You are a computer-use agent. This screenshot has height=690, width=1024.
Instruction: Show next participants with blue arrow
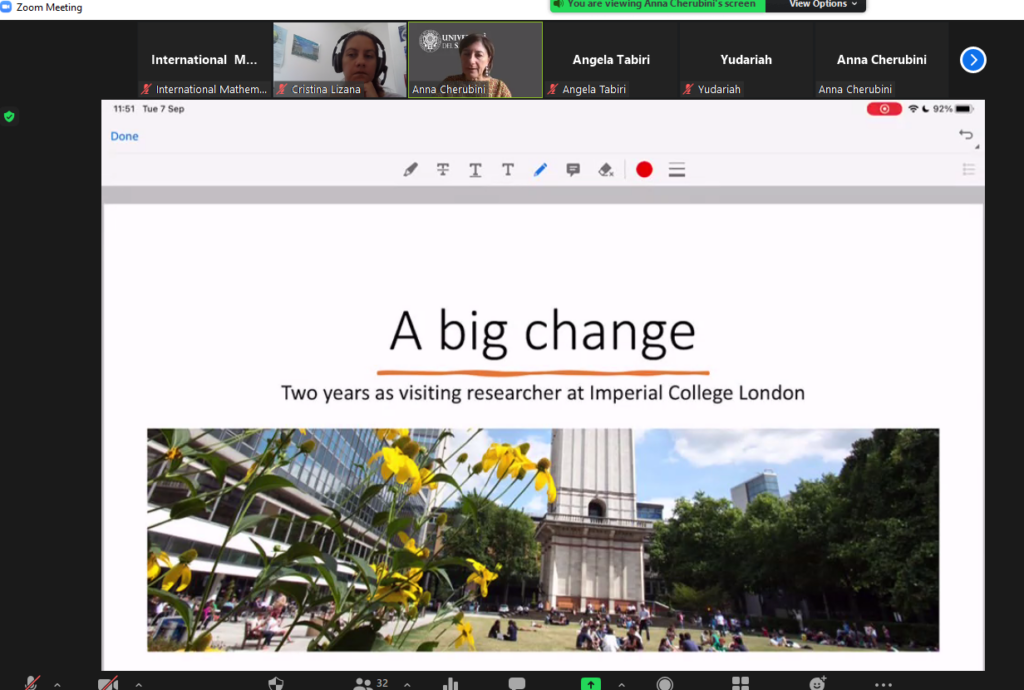(972, 60)
